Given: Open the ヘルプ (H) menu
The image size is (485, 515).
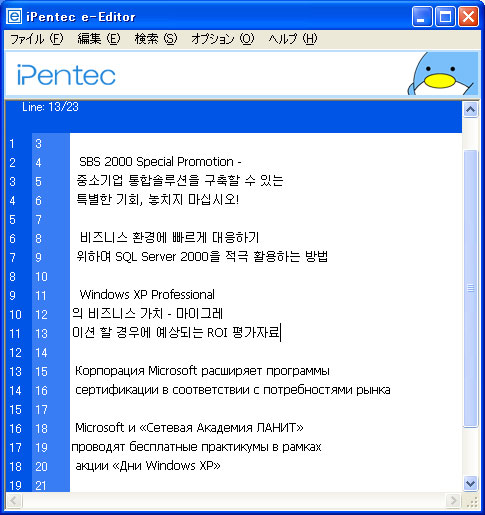Looking at the screenshot, I should (x=293, y=39).
